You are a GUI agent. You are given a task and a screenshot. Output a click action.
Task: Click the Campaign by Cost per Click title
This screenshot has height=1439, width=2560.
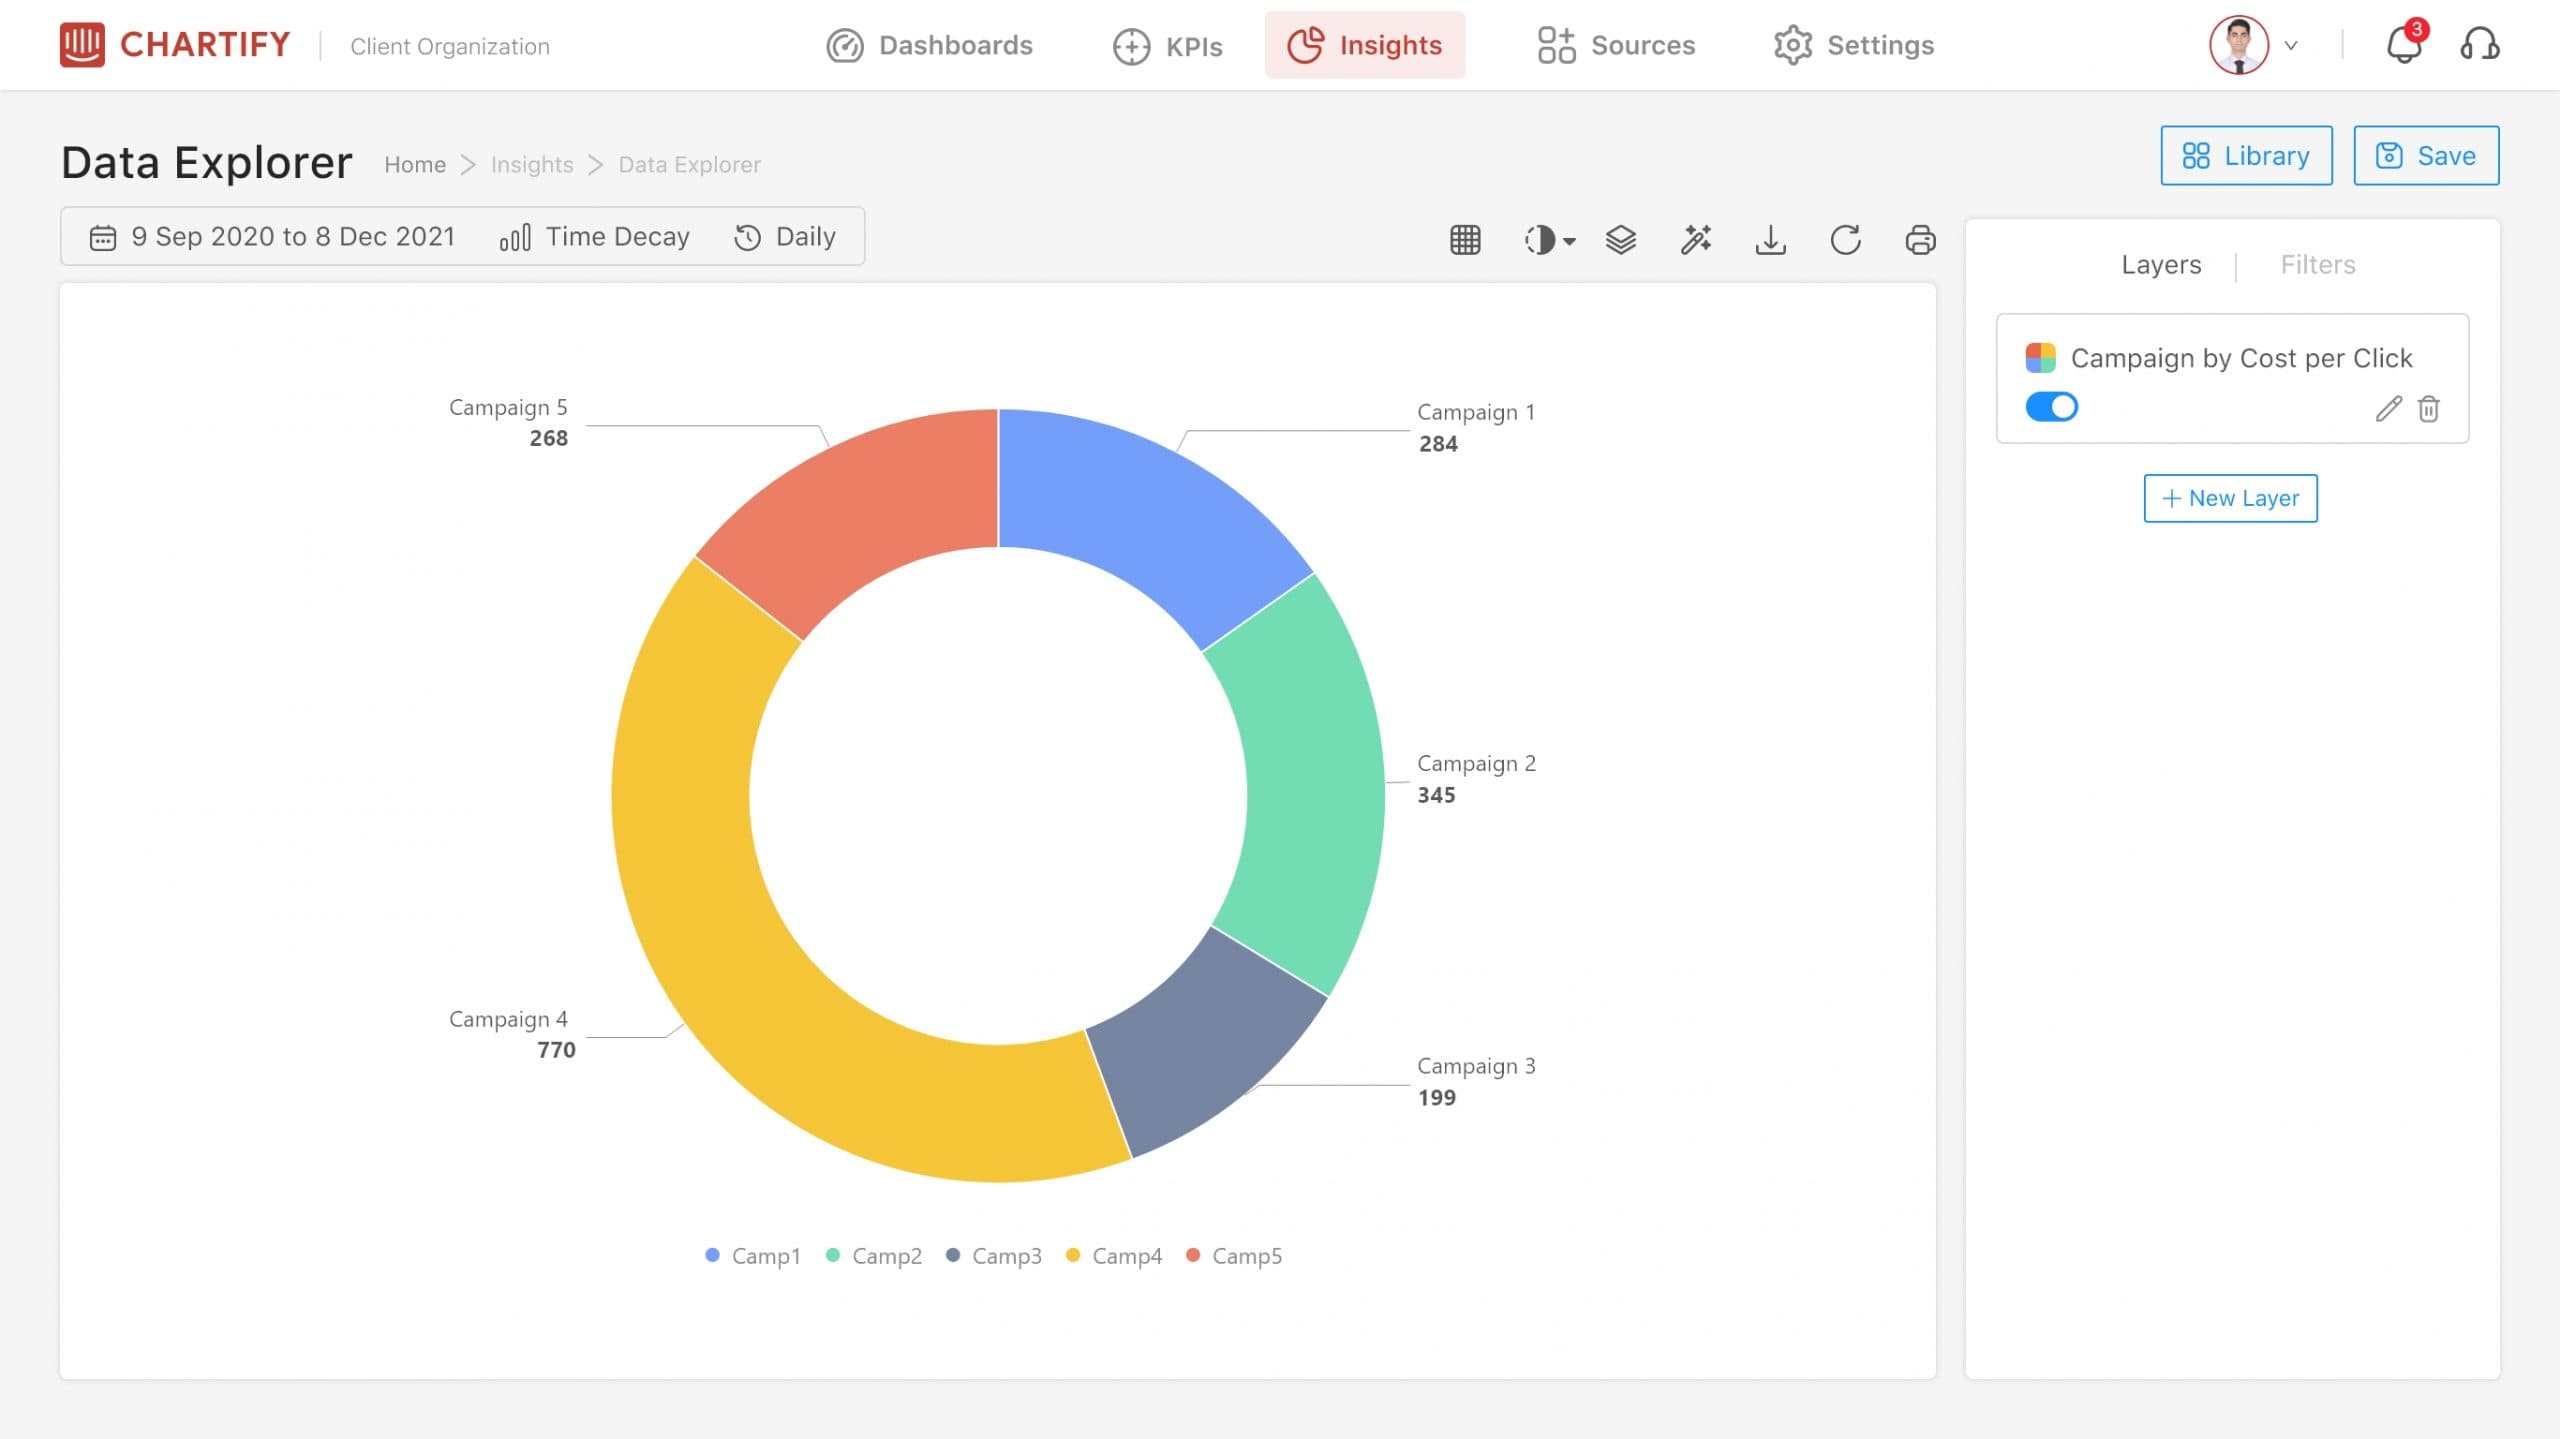(2241, 358)
